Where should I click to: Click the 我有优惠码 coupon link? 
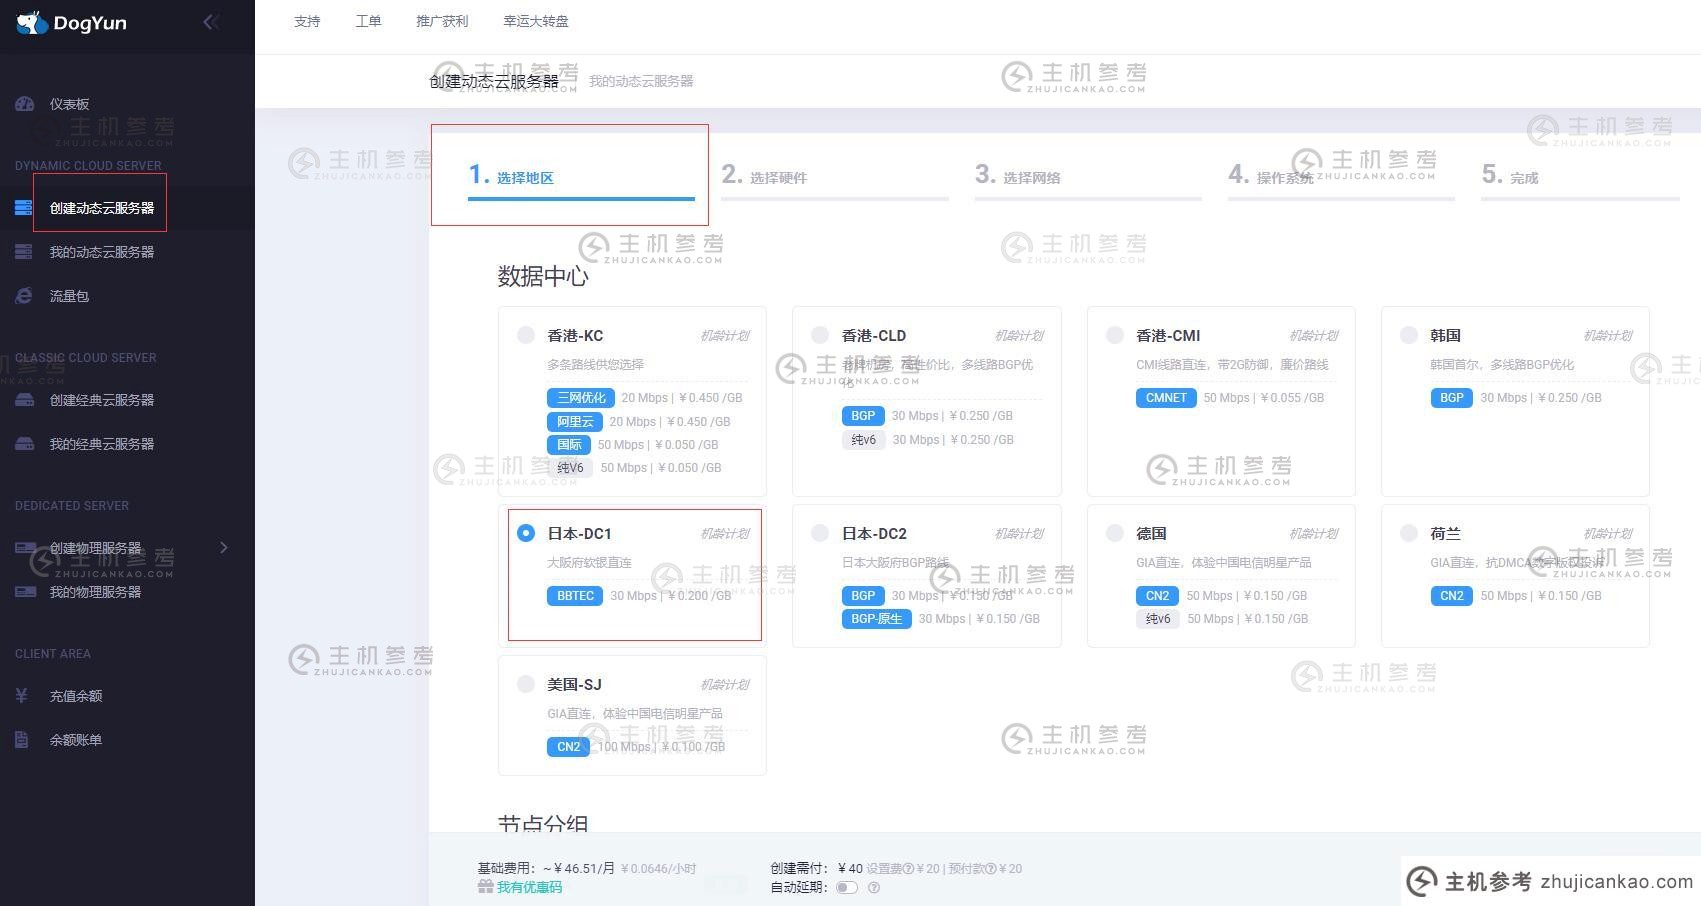529,887
